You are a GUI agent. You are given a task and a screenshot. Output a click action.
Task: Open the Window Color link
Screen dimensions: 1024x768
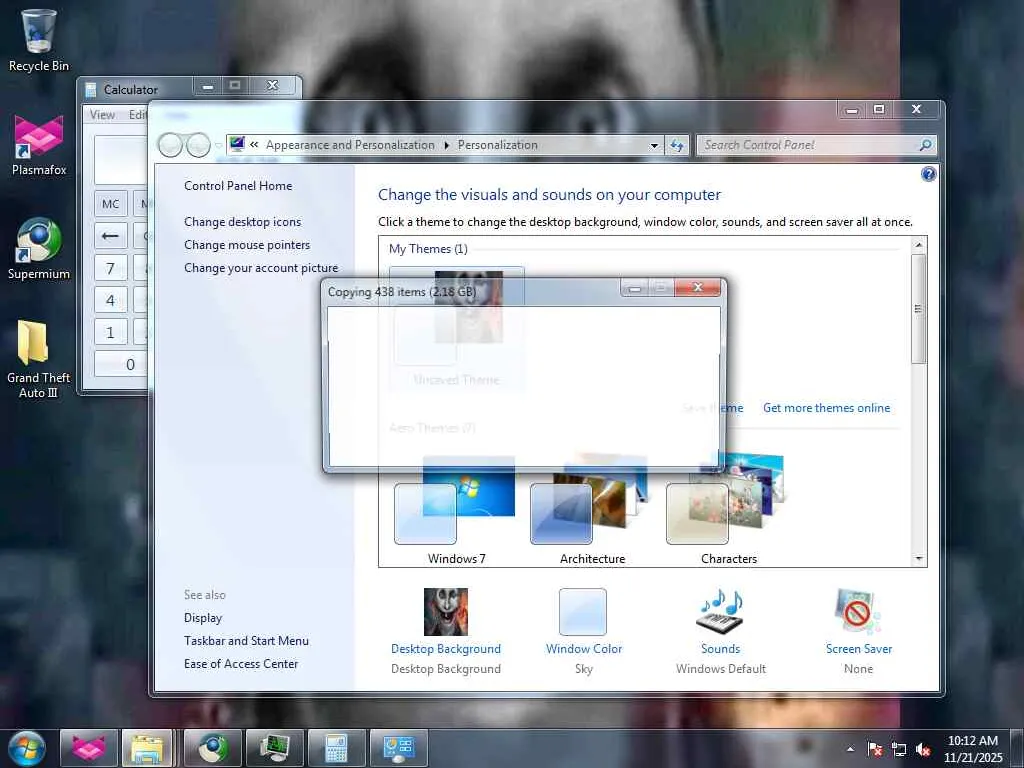(584, 648)
